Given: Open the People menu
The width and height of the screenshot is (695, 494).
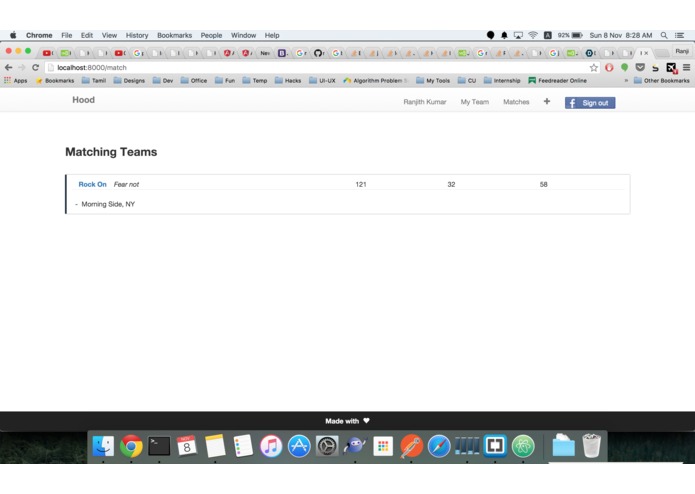Looking at the screenshot, I should [211, 35].
